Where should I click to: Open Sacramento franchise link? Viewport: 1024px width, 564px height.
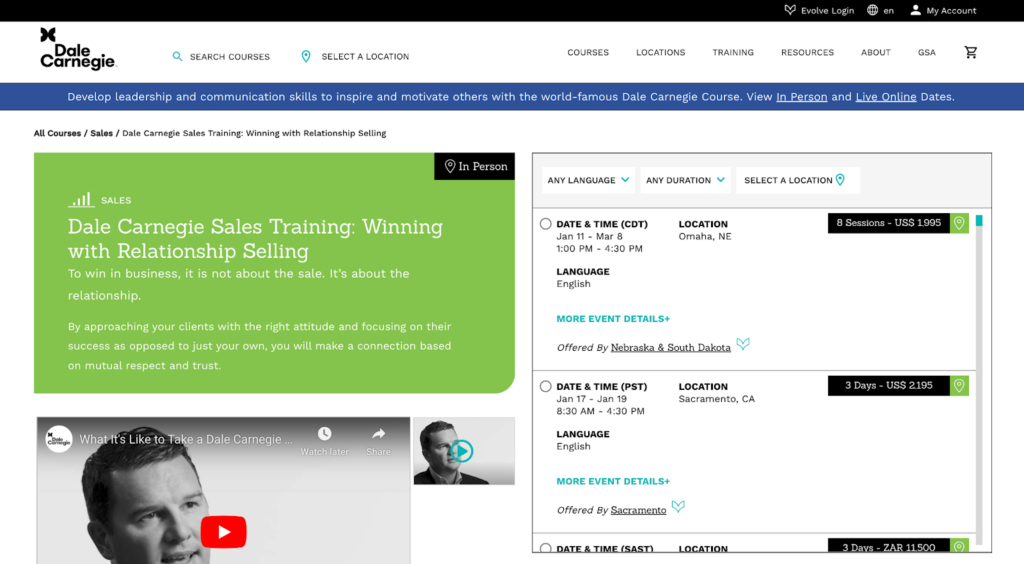[639, 510]
